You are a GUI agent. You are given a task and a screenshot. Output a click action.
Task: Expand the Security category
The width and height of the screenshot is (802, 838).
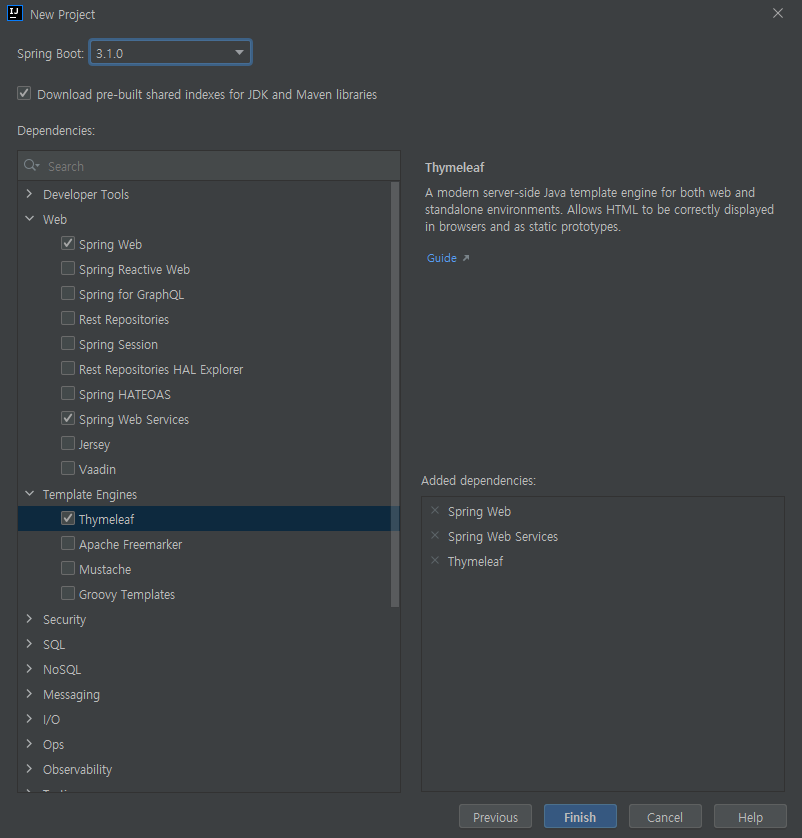click(29, 619)
